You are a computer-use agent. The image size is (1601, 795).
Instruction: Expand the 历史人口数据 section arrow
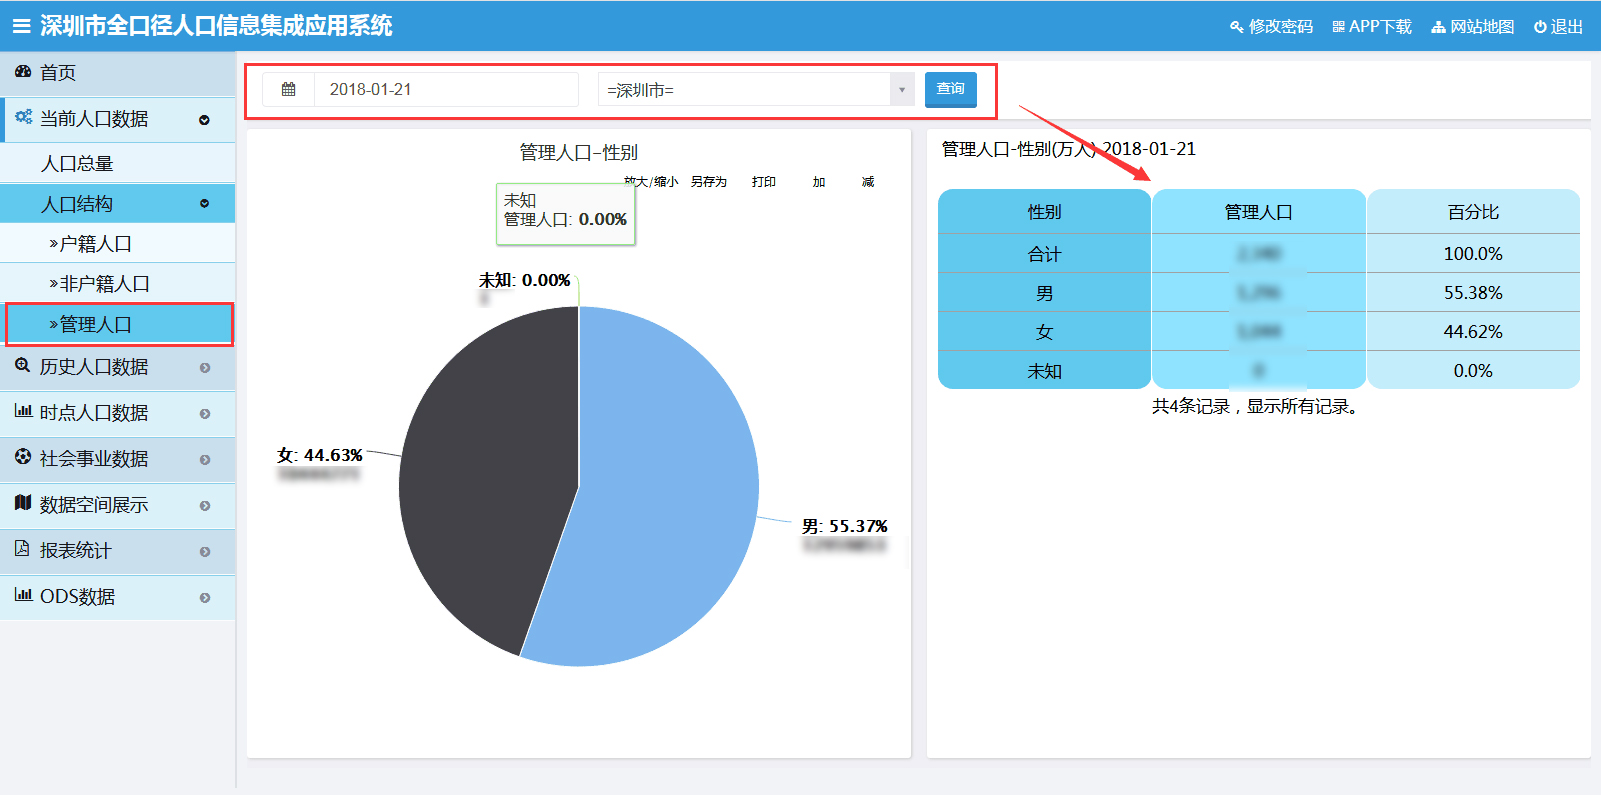[x=205, y=368]
